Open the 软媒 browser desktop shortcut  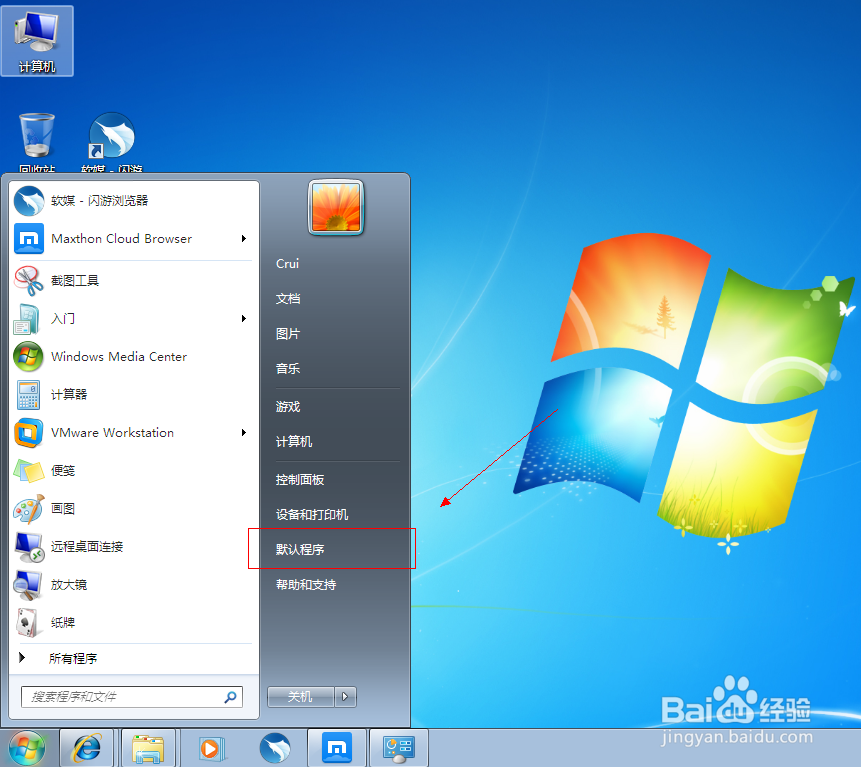pos(112,142)
